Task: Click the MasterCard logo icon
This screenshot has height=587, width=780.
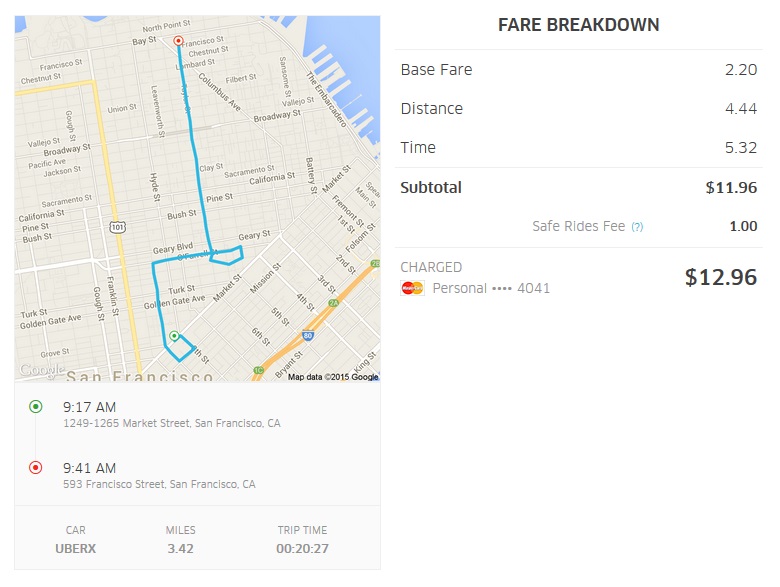Action: (412, 288)
